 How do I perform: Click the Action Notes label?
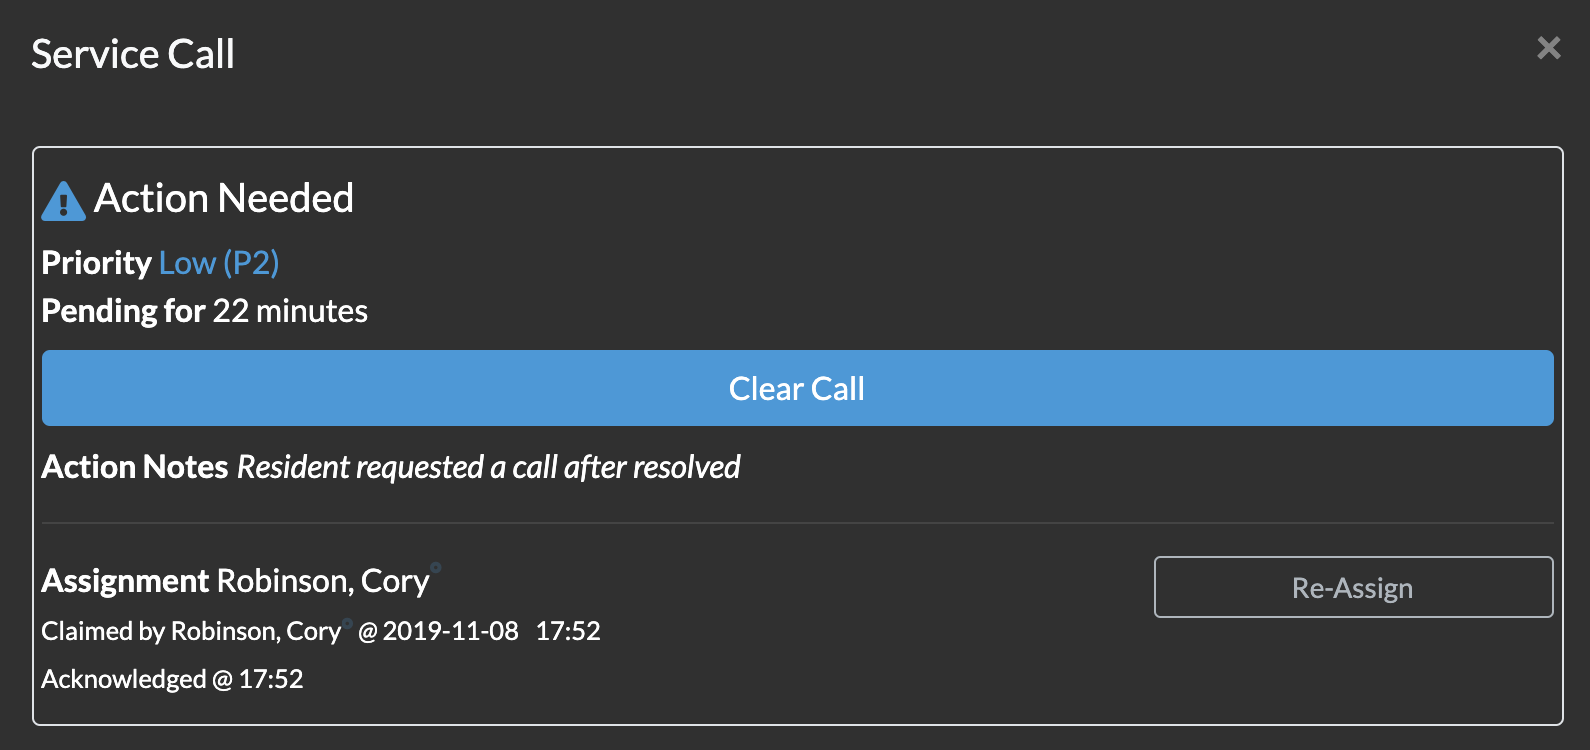pos(135,467)
